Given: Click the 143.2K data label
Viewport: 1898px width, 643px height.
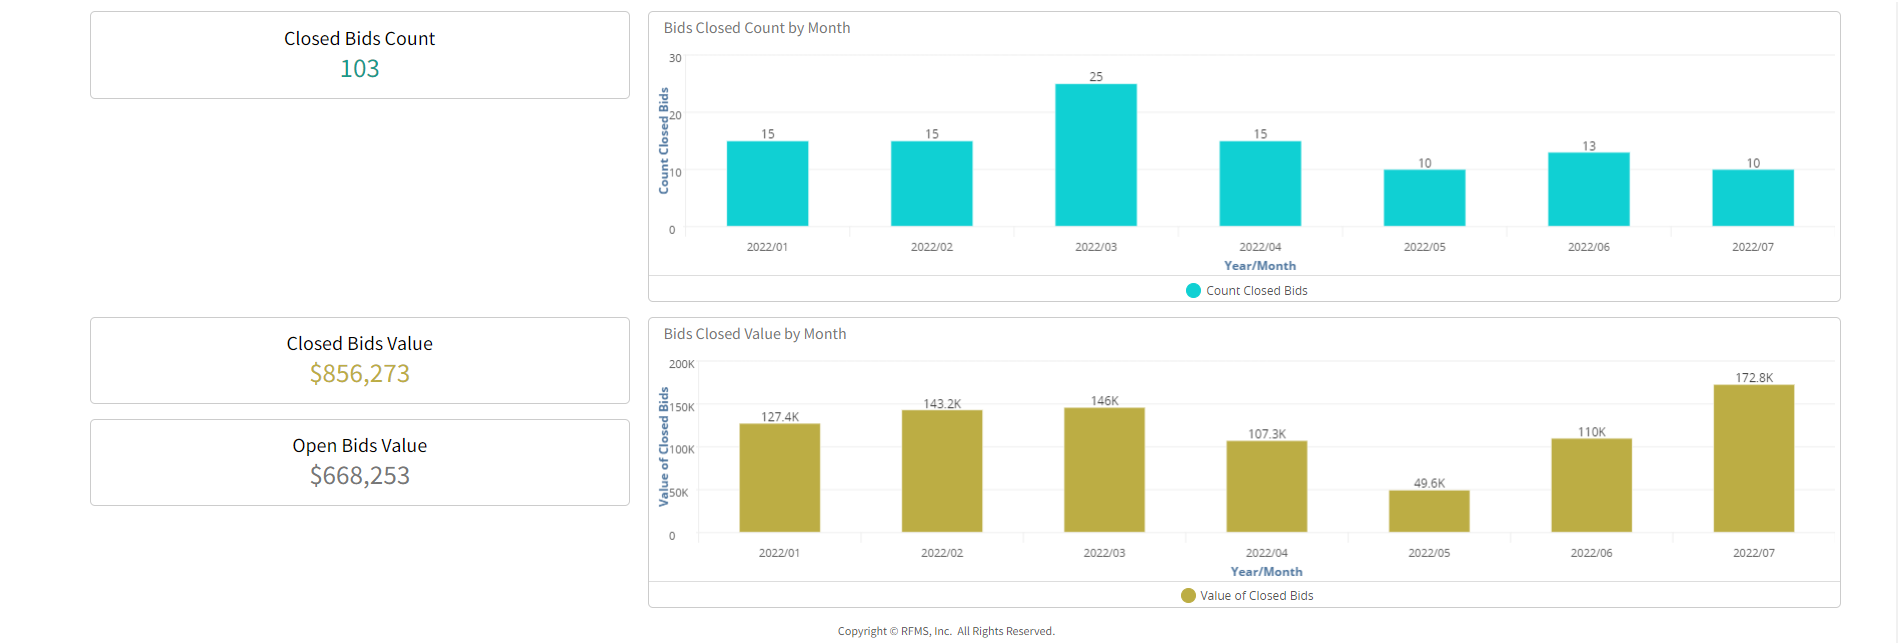Looking at the screenshot, I should (x=942, y=404).
